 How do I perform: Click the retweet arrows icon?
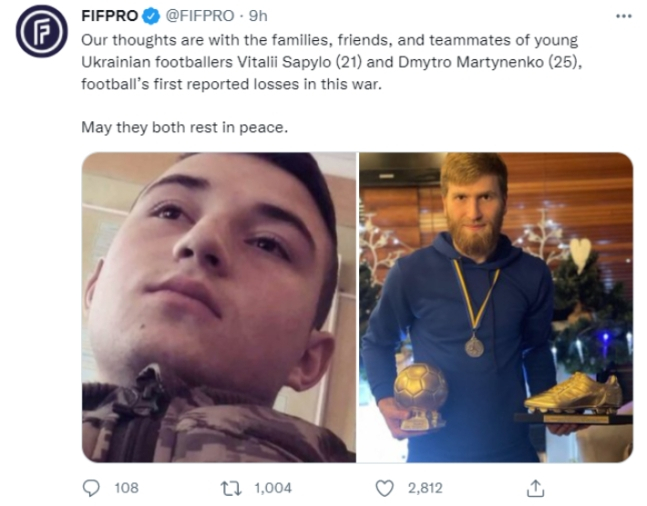click(232, 488)
